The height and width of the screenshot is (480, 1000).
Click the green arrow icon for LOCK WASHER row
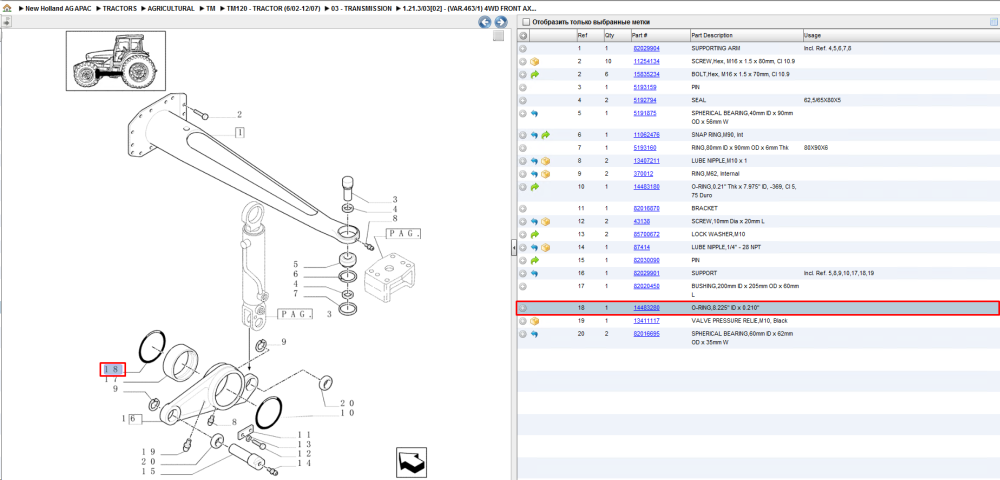tap(534, 235)
